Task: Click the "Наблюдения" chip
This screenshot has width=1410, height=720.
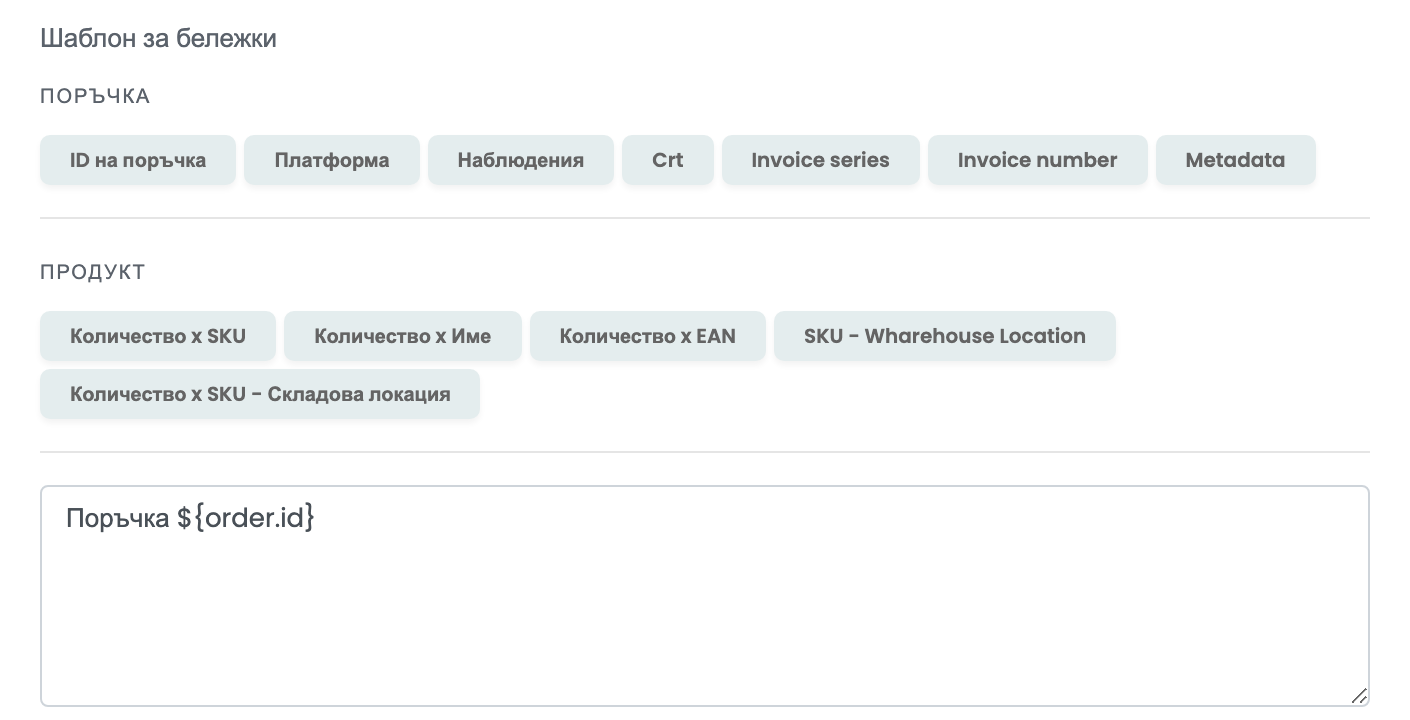Action: (521, 160)
